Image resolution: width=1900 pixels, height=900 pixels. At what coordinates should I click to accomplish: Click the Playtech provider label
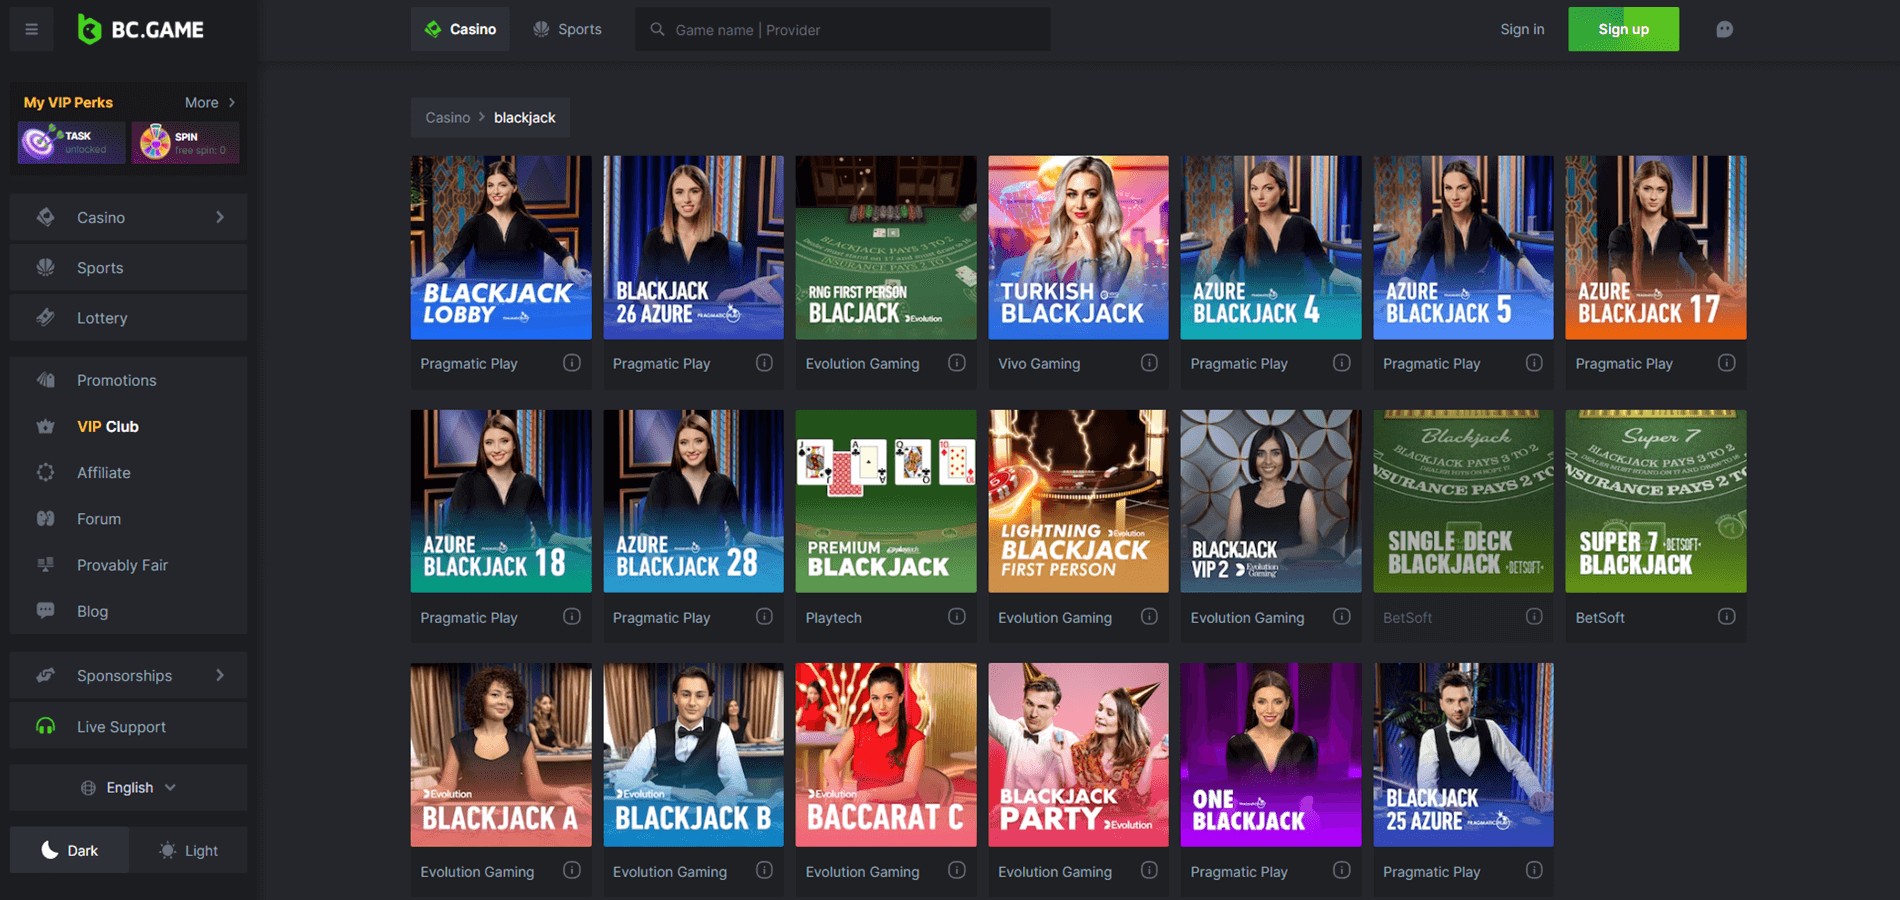click(x=833, y=617)
